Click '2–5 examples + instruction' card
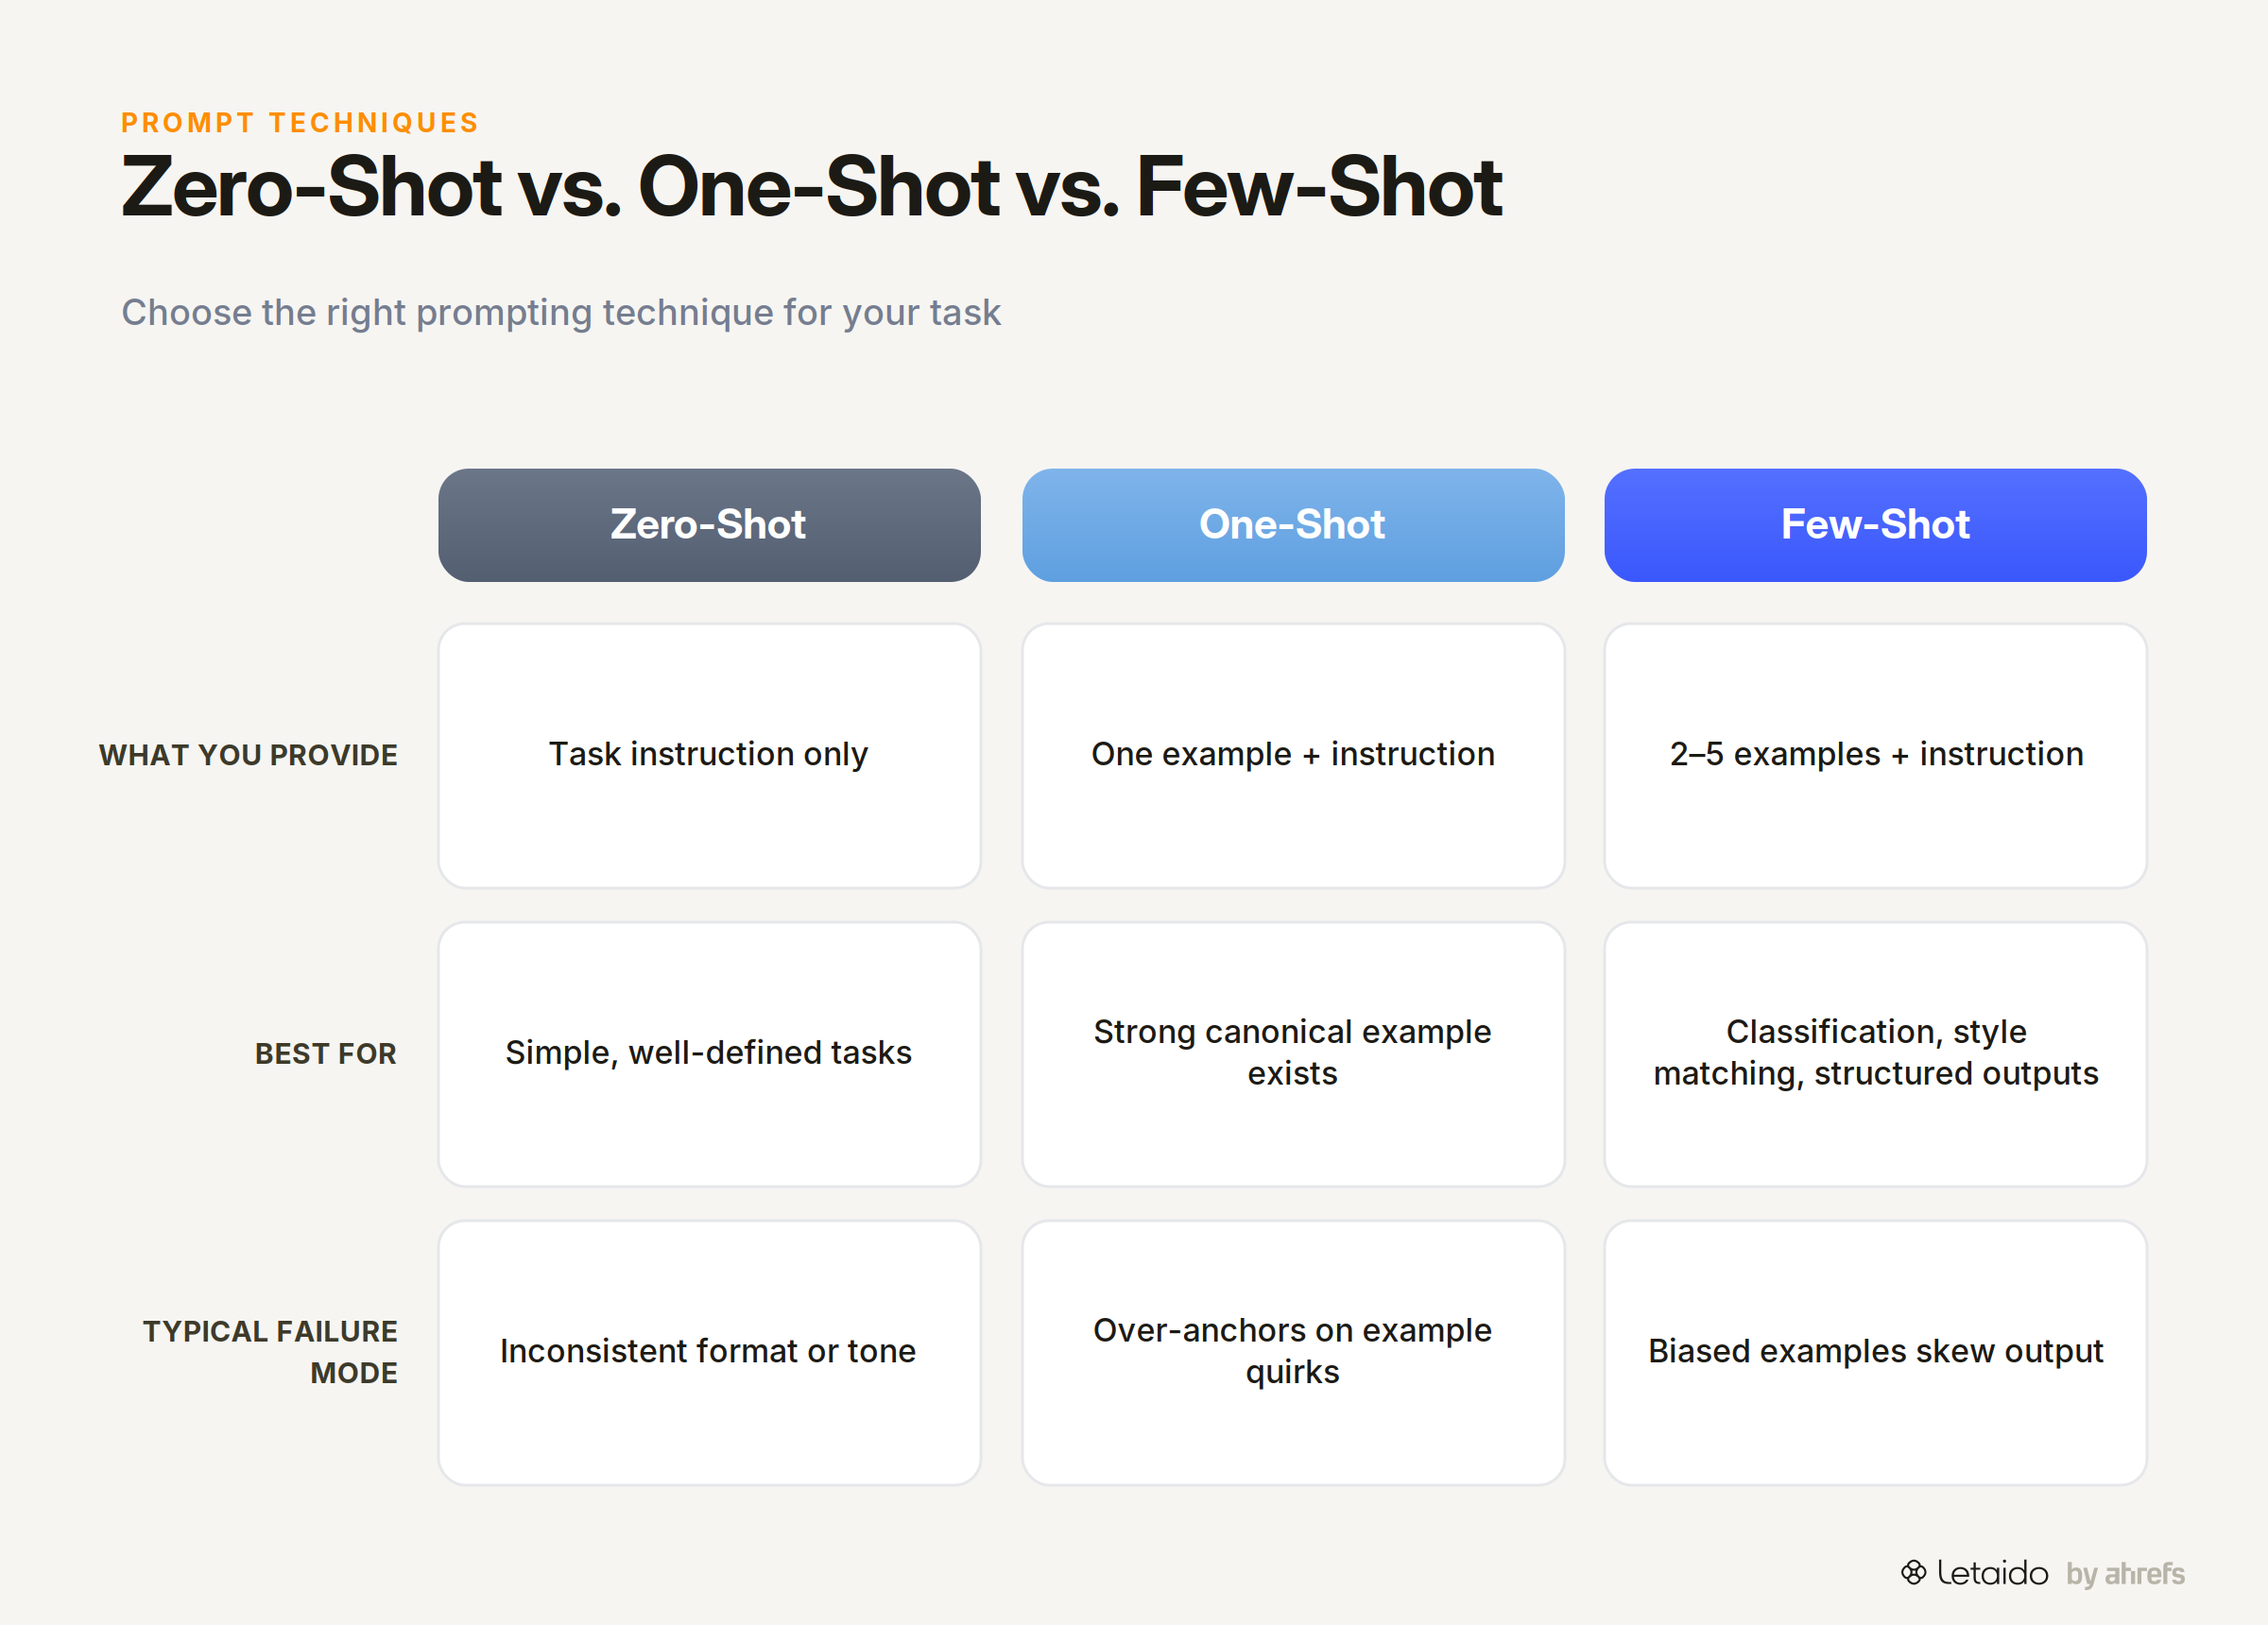 pyautogui.click(x=1875, y=755)
